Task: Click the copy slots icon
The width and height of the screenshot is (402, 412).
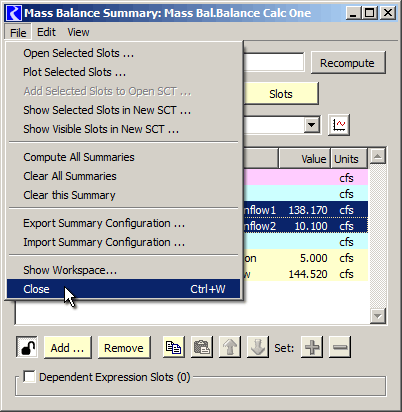Action: (x=174, y=347)
